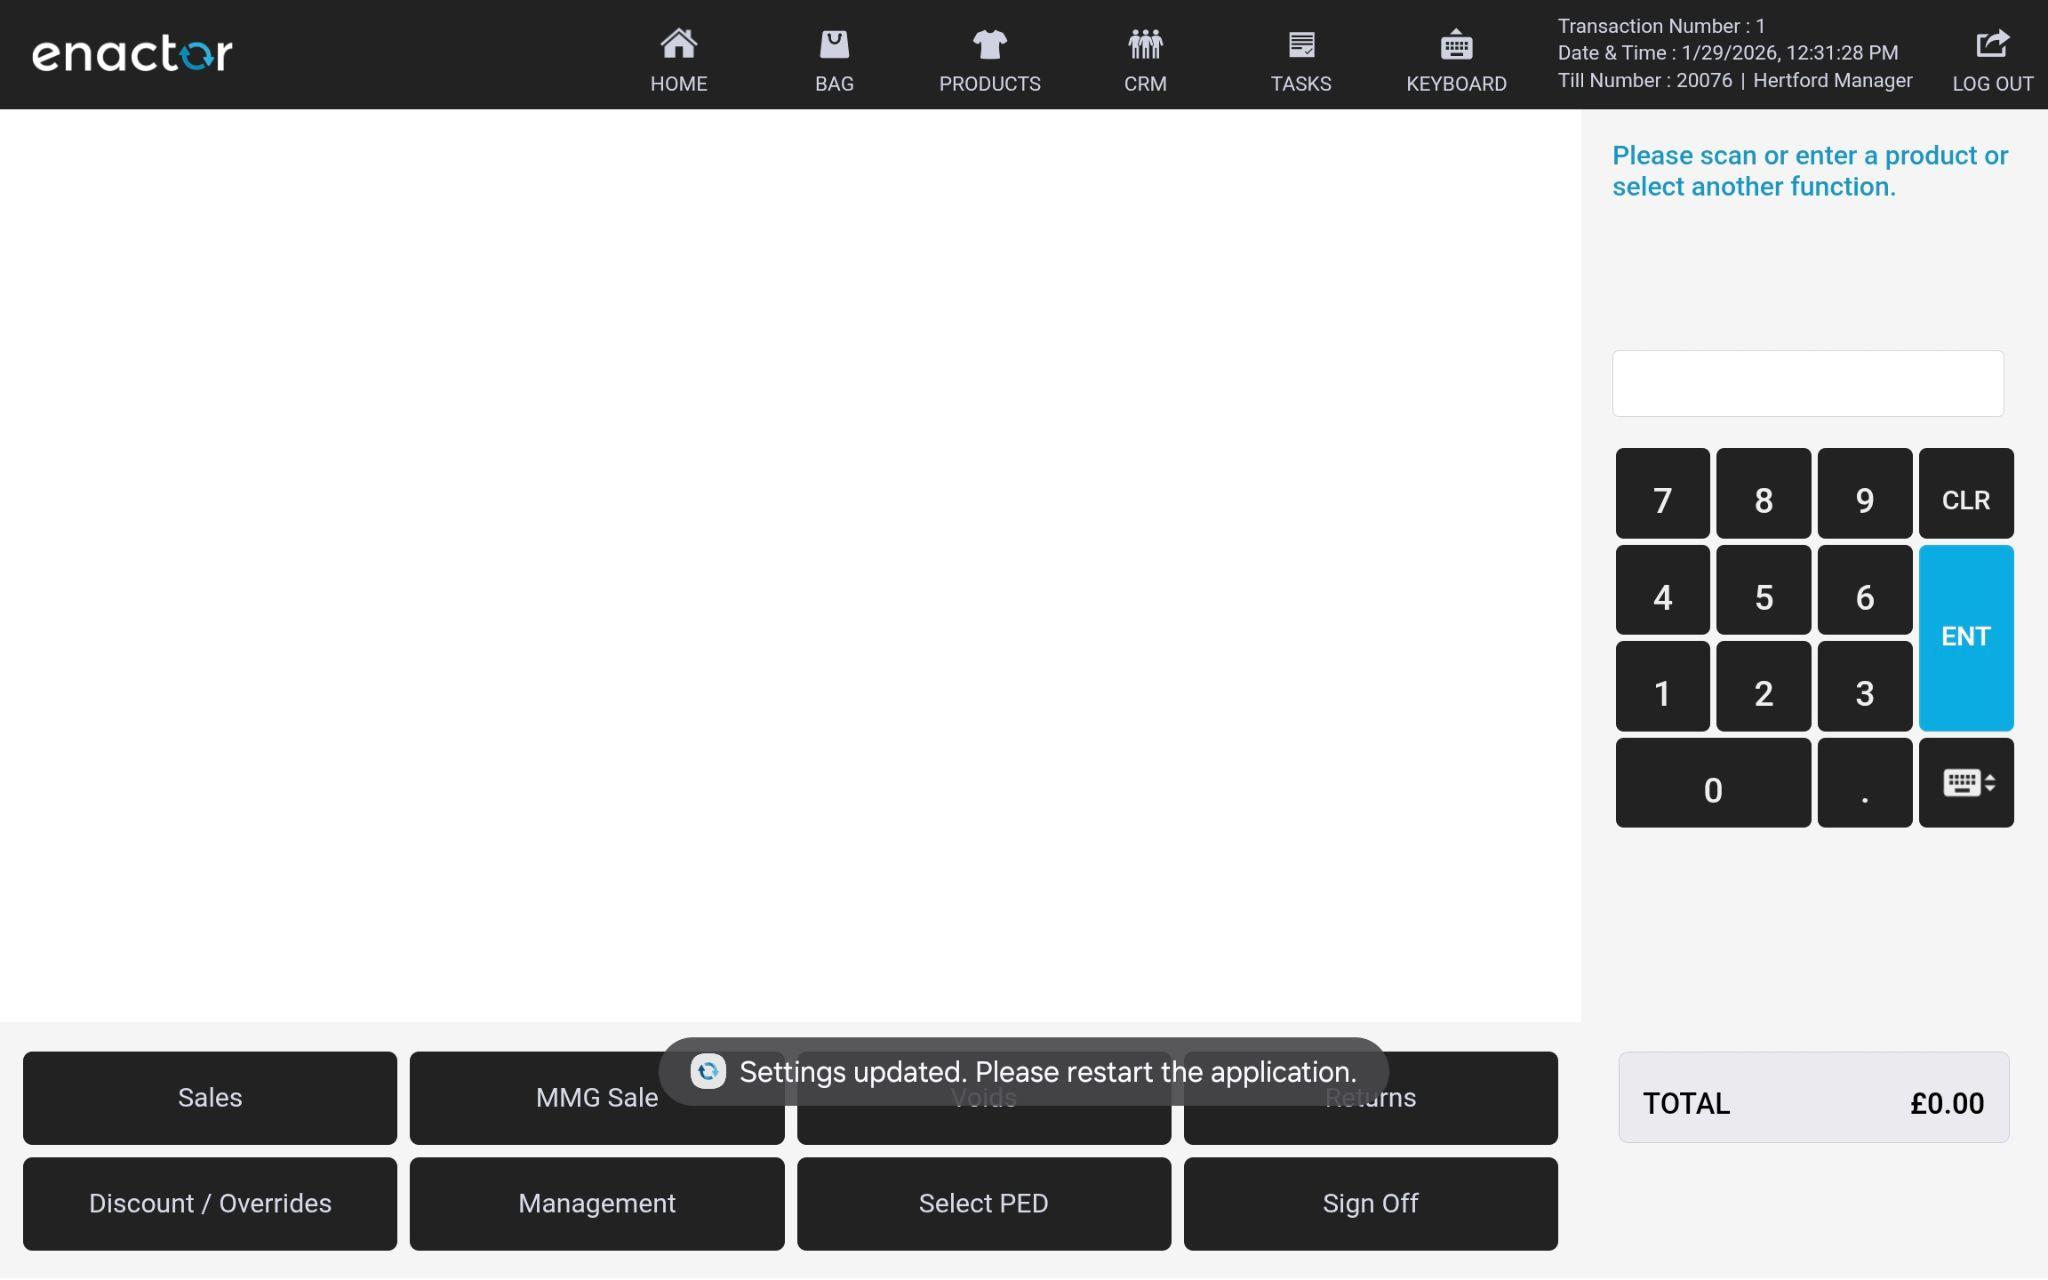Viewport: 2048px width, 1280px height.
Task: Toggle keypad keyboard switch icon
Action: (x=1966, y=783)
